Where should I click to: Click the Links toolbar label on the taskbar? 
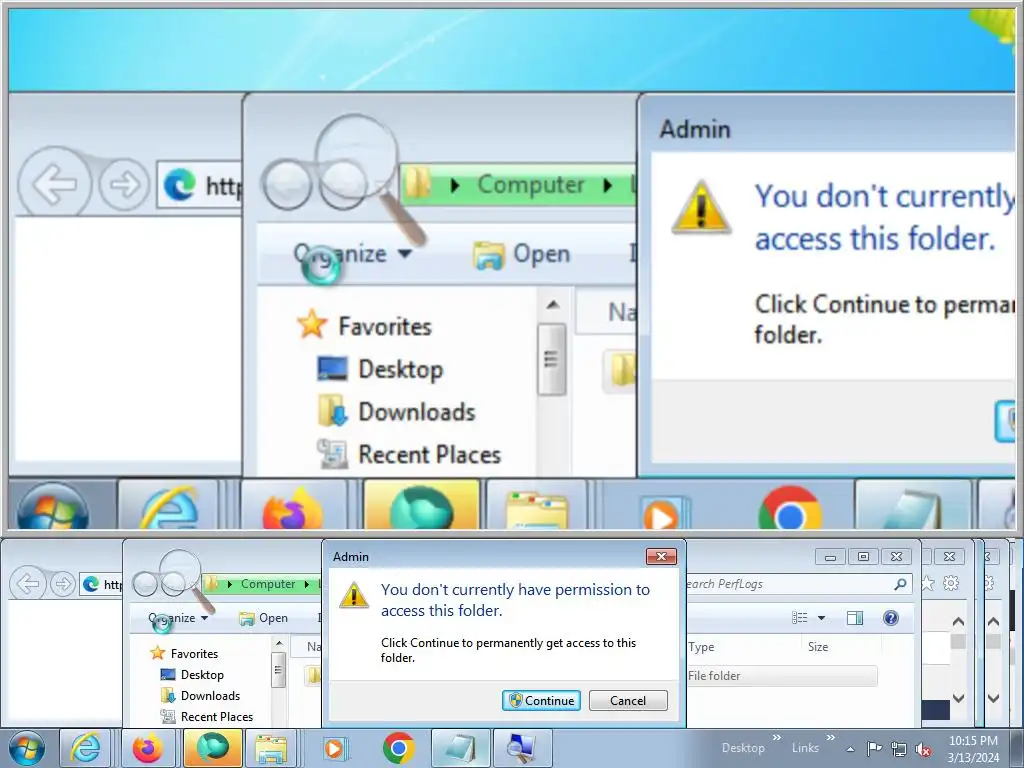click(805, 748)
